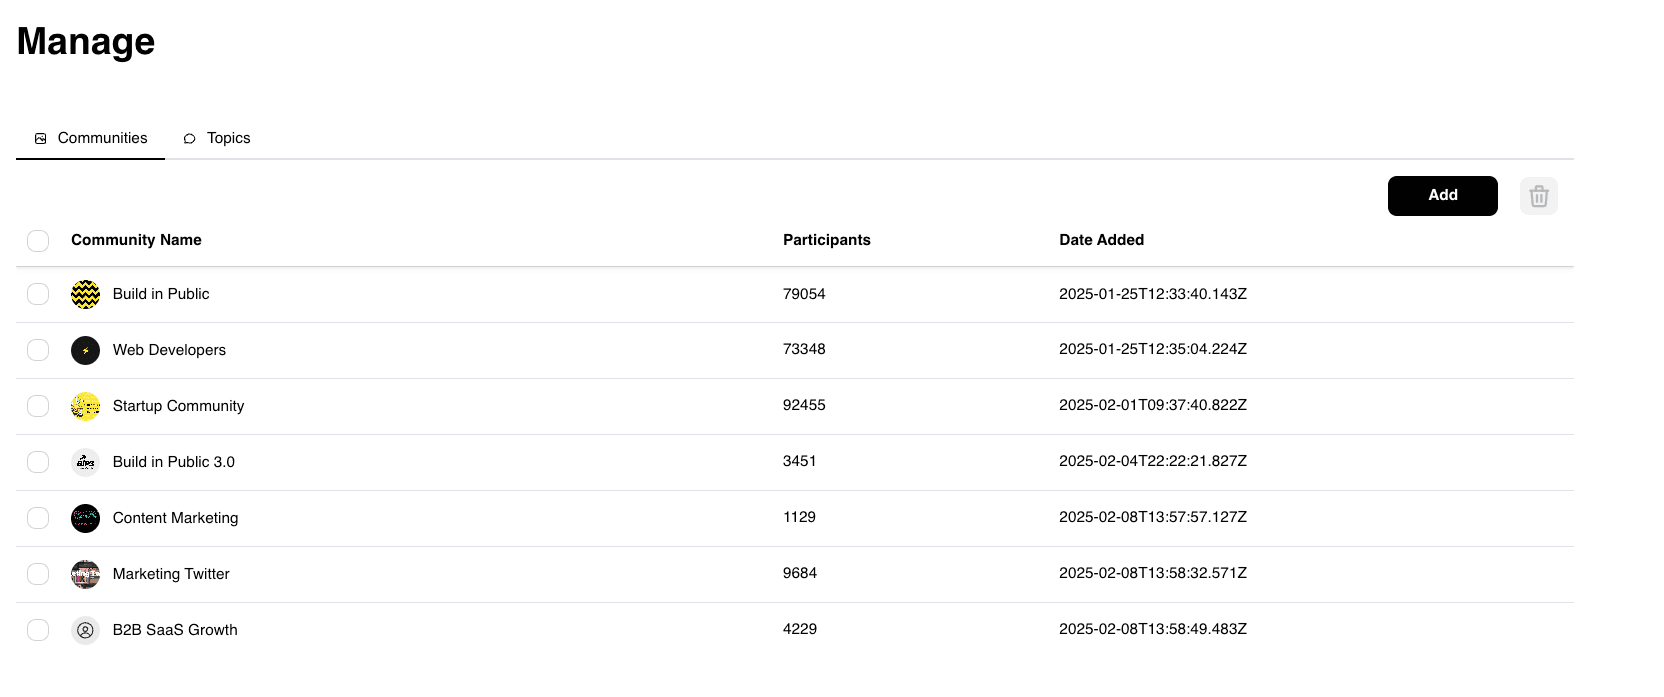Click participants value 9684
The height and width of the screenshot is (697, 1664).
800,573
